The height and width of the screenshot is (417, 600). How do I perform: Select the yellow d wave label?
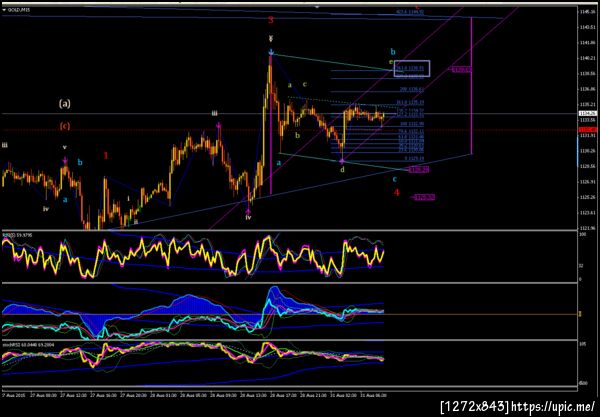342,169
